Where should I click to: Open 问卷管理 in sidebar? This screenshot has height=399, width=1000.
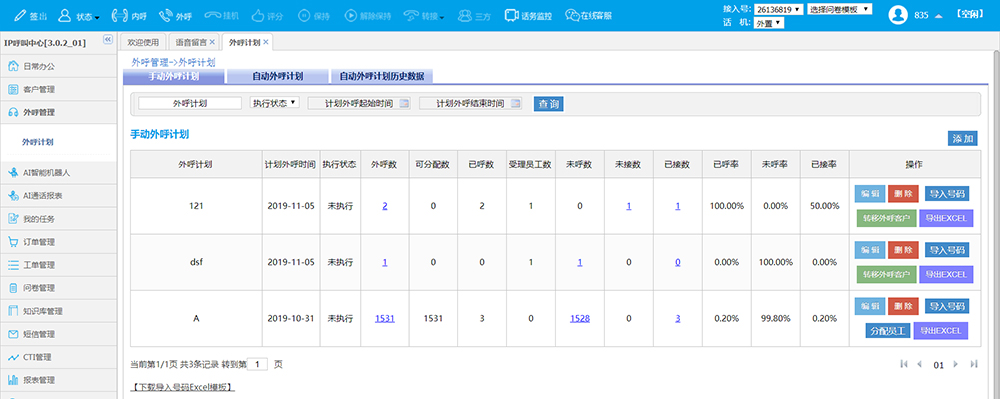point(58,287)
